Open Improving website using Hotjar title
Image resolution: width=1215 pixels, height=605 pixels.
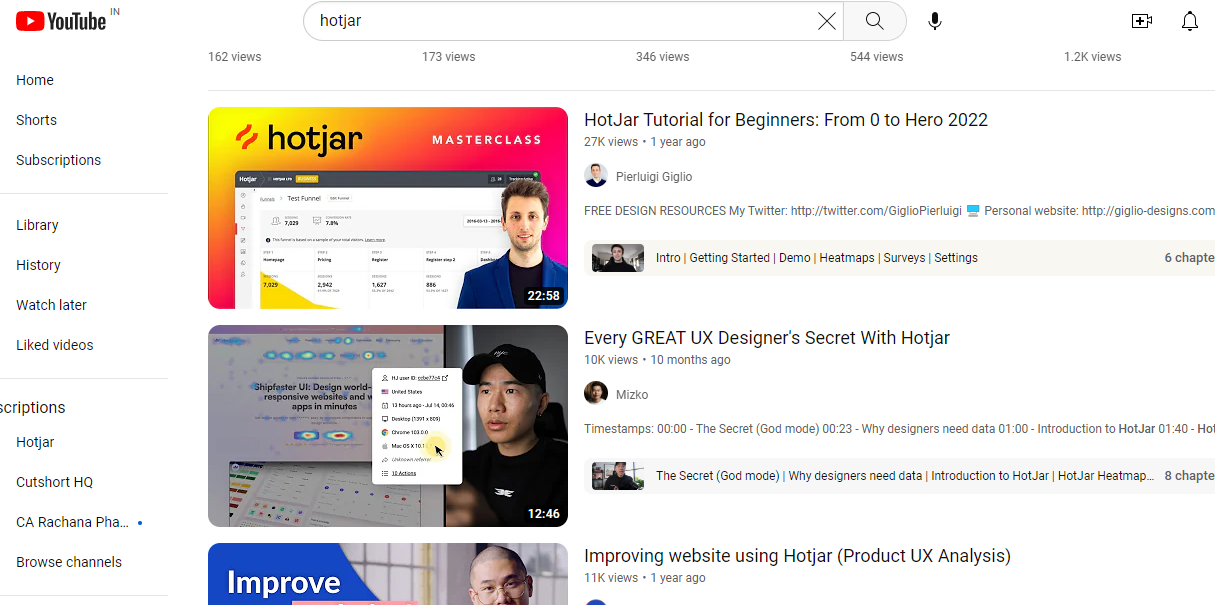pos(797,556)
